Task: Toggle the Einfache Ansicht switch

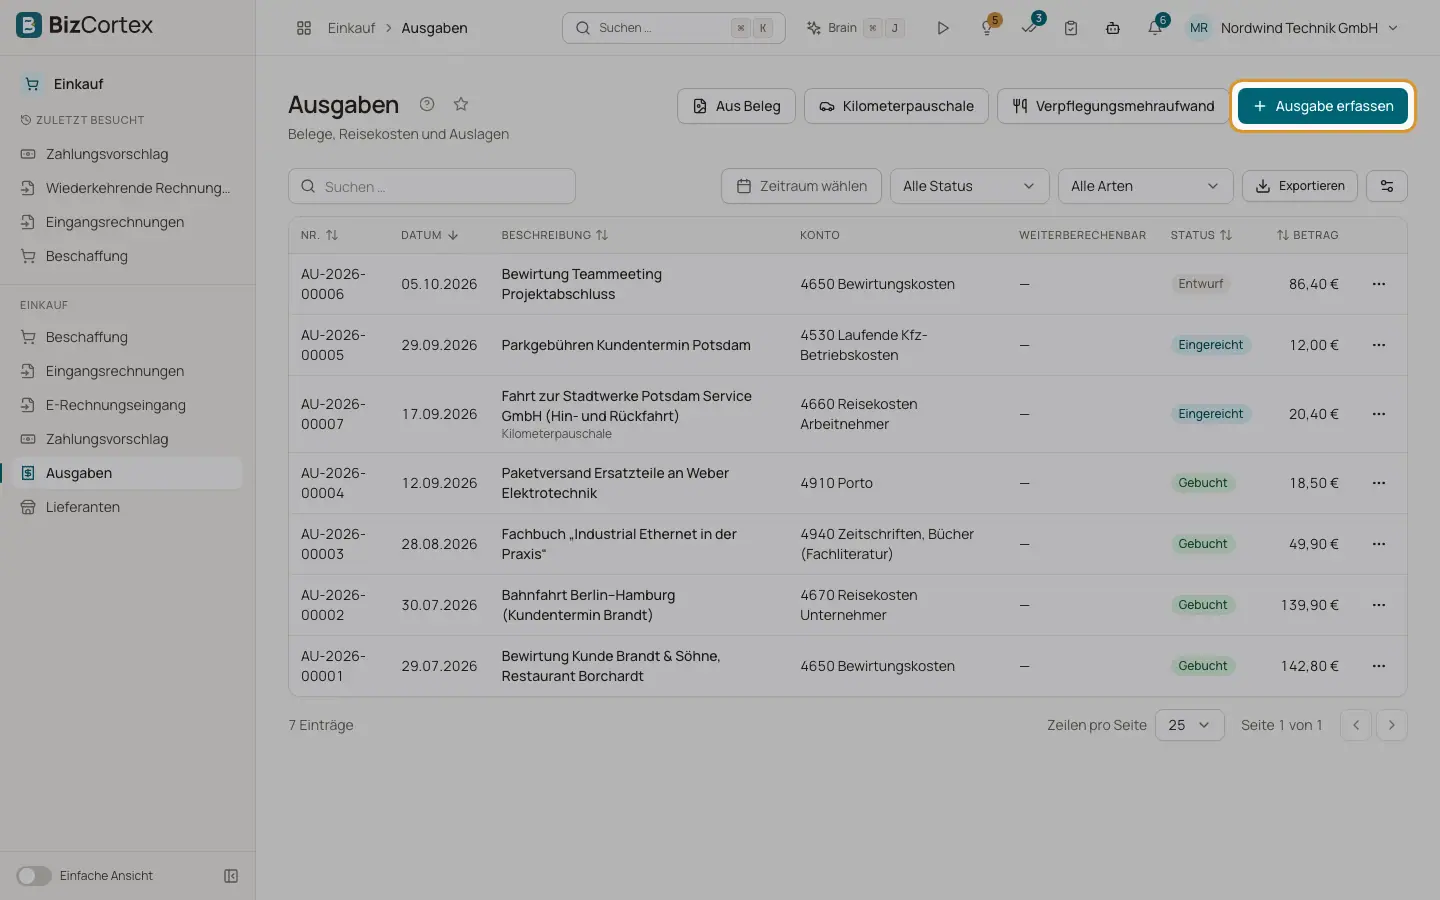Action: (33, 876)
